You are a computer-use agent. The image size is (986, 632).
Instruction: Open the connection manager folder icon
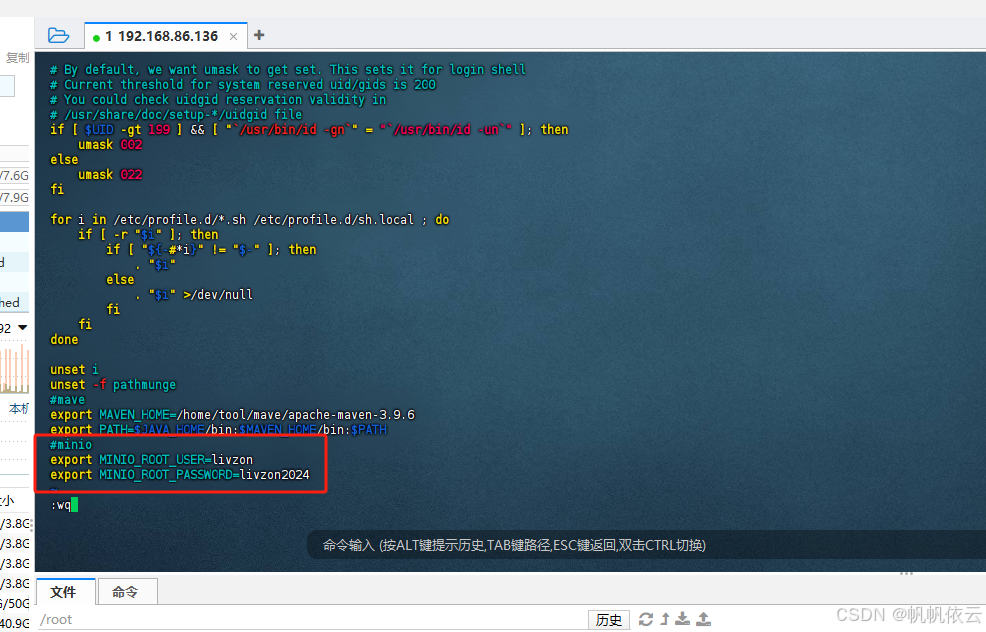coord(58,35)
